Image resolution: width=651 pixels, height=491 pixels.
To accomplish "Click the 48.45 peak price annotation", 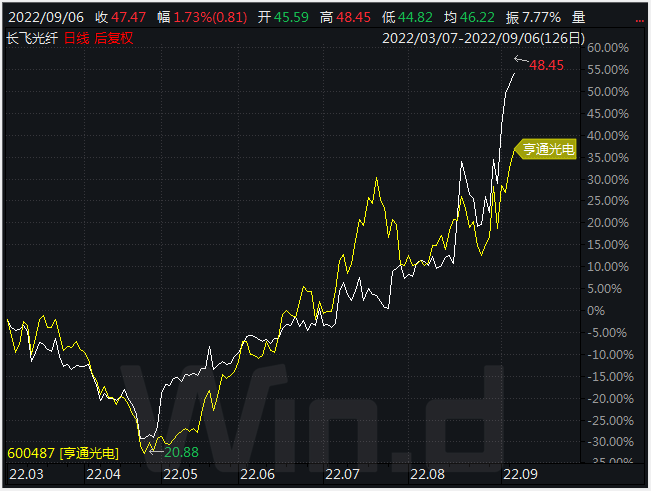I will pyautogui.click(x=546, y=65).
